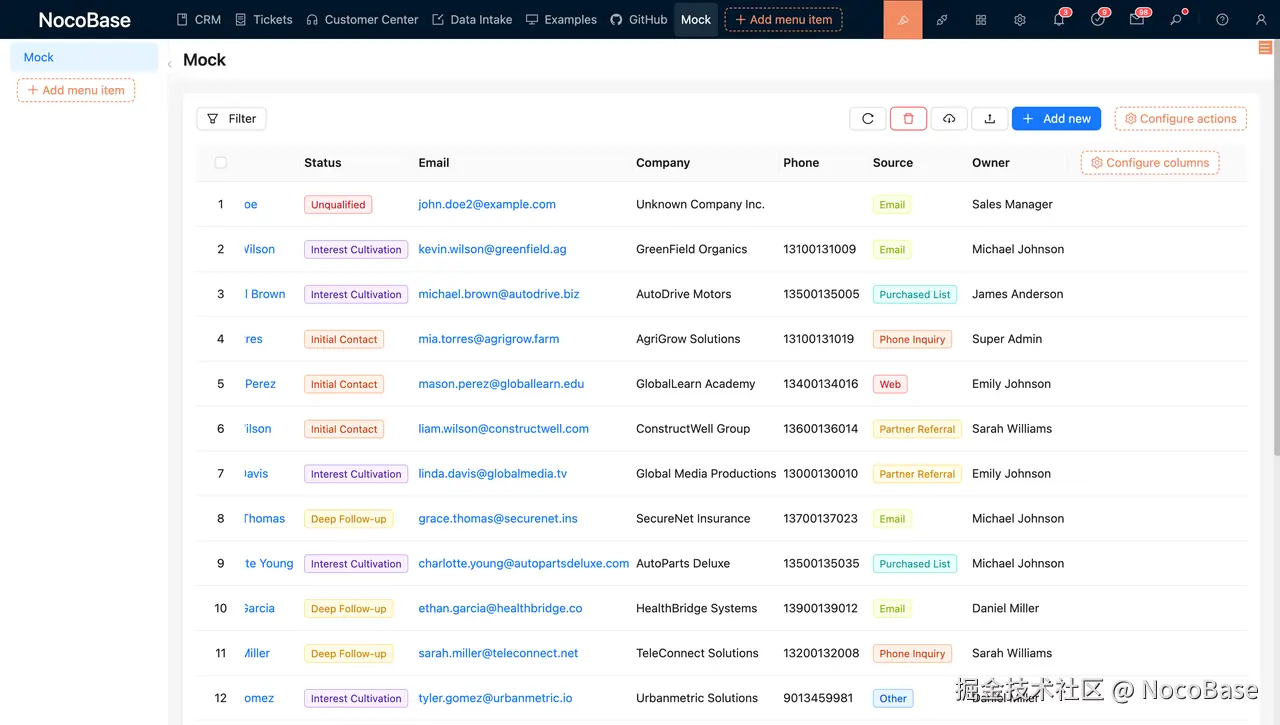This screenshot has height=725, width=1280.
Task: Click the cloud import button
Action: click(x=949, y=118)
